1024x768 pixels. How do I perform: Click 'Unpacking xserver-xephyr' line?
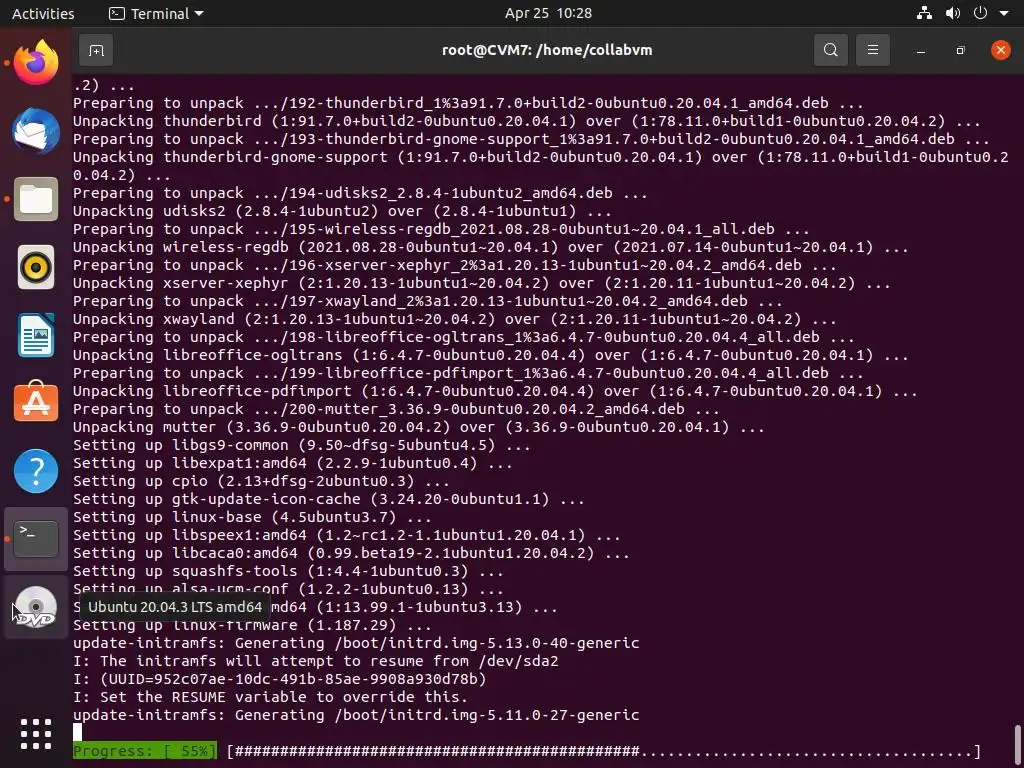click(x=481, y=283)
